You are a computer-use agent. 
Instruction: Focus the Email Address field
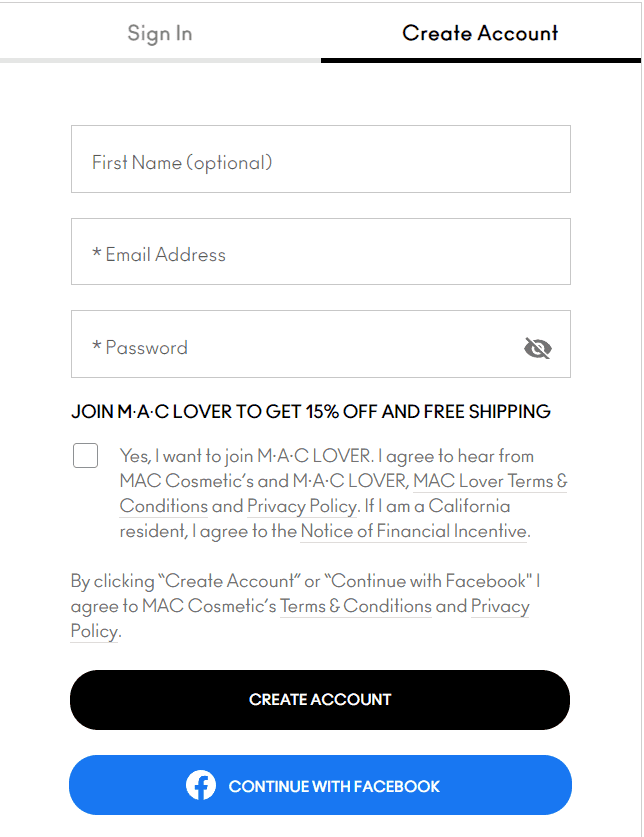point(320,251)
